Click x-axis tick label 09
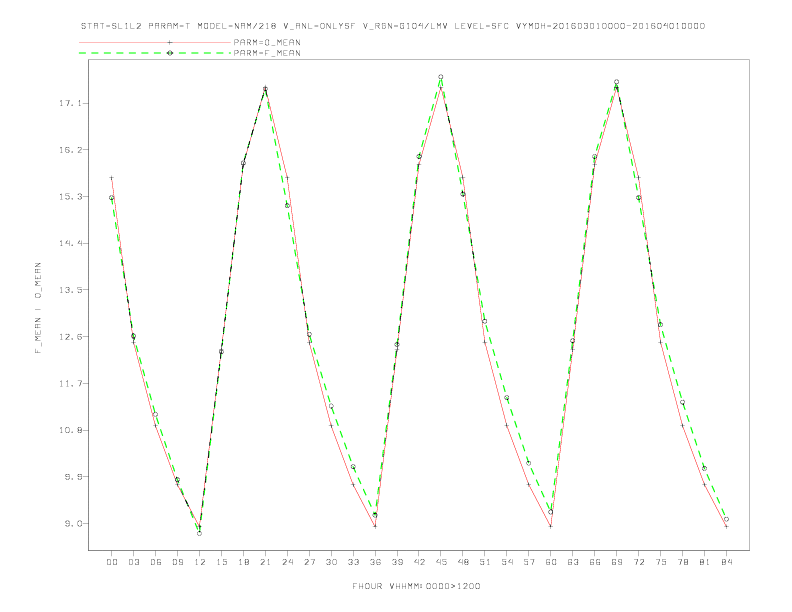792x612 pixels. [x=177, y=562]
